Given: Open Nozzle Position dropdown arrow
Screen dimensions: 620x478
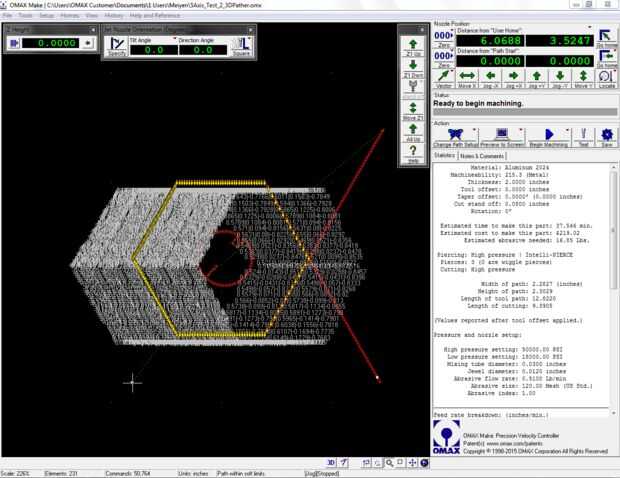Looking at the screenshot, I should (590, 27).
